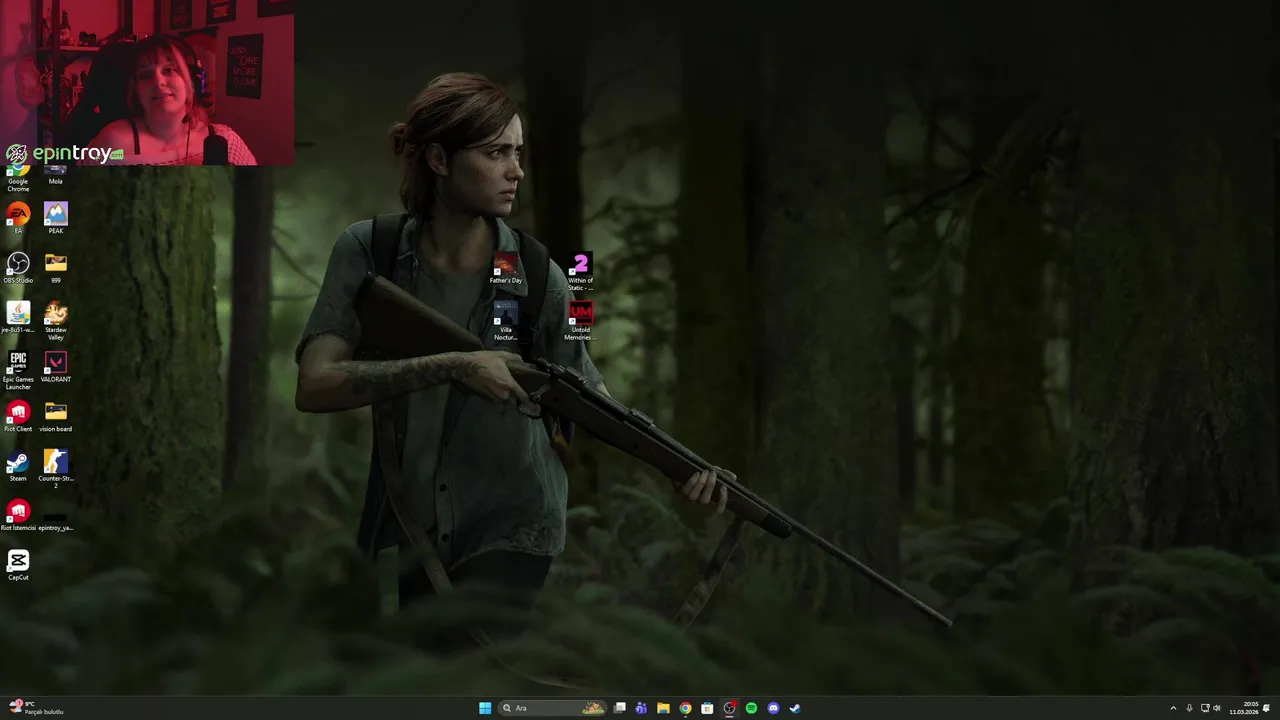Click the microphone icon in the tray
Viewport: 1280px width, 720px height.
pyautogui.click(x=1189, y=708)
